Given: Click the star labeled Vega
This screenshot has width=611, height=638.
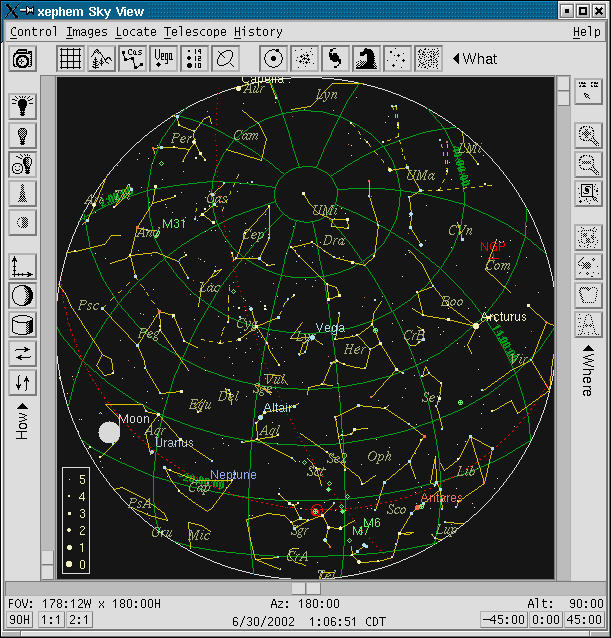Looking at the screenshot, I should 312,337.
